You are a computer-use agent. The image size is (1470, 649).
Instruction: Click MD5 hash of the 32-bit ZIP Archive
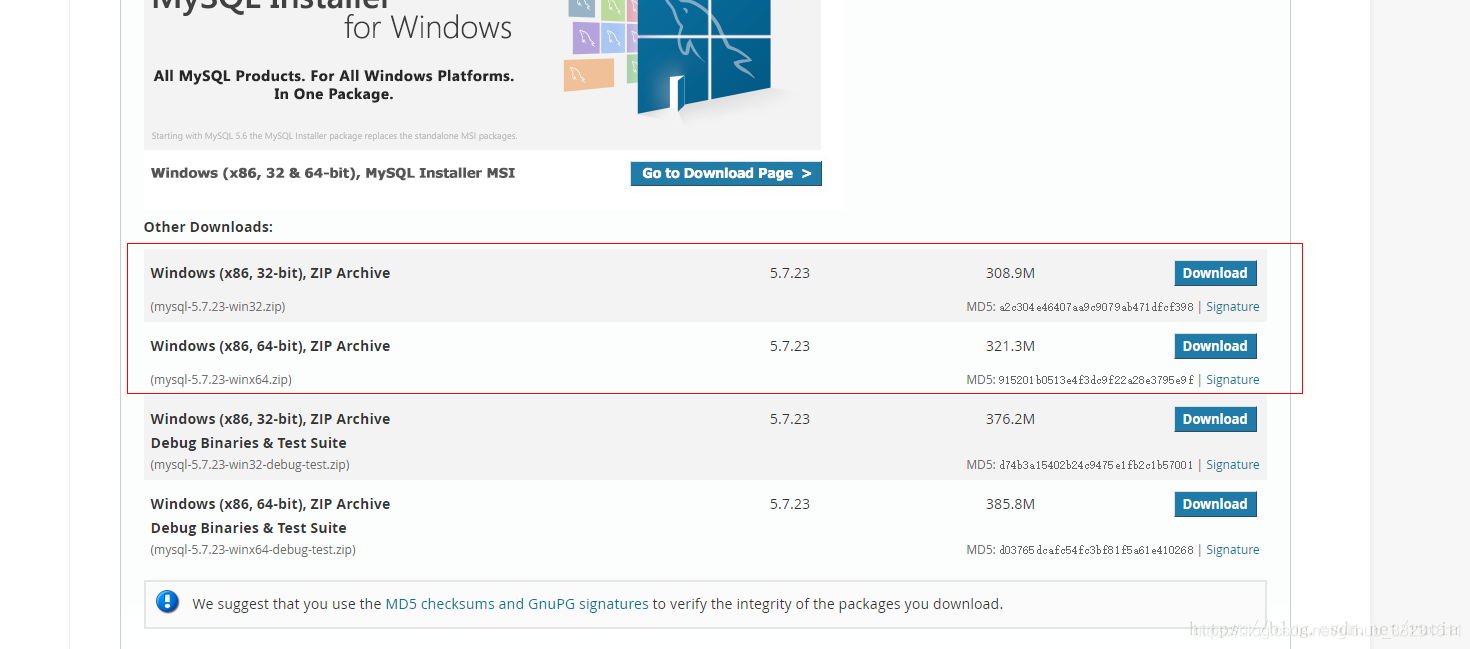click(1096, 307)
